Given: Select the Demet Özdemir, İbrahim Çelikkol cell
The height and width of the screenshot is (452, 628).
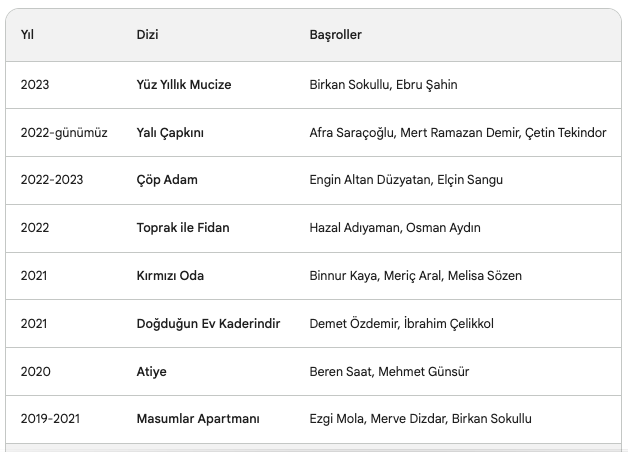Looking at the screenshot, I should (401, 324).
